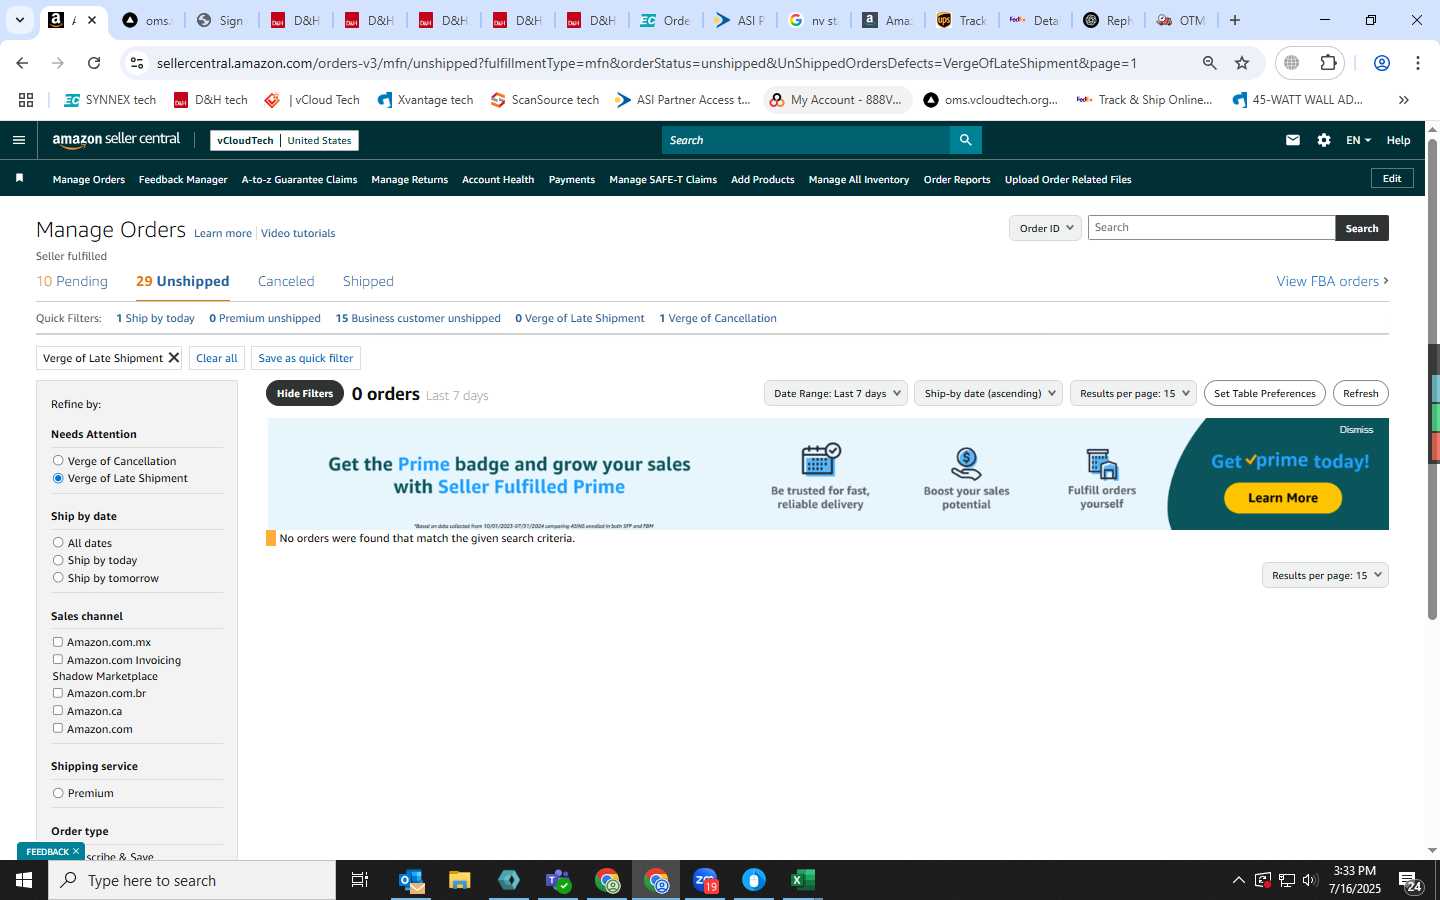Bookmark this page with the star icon
The height and width of the screenshot is (900, 1440).
tap(1242, 63)
